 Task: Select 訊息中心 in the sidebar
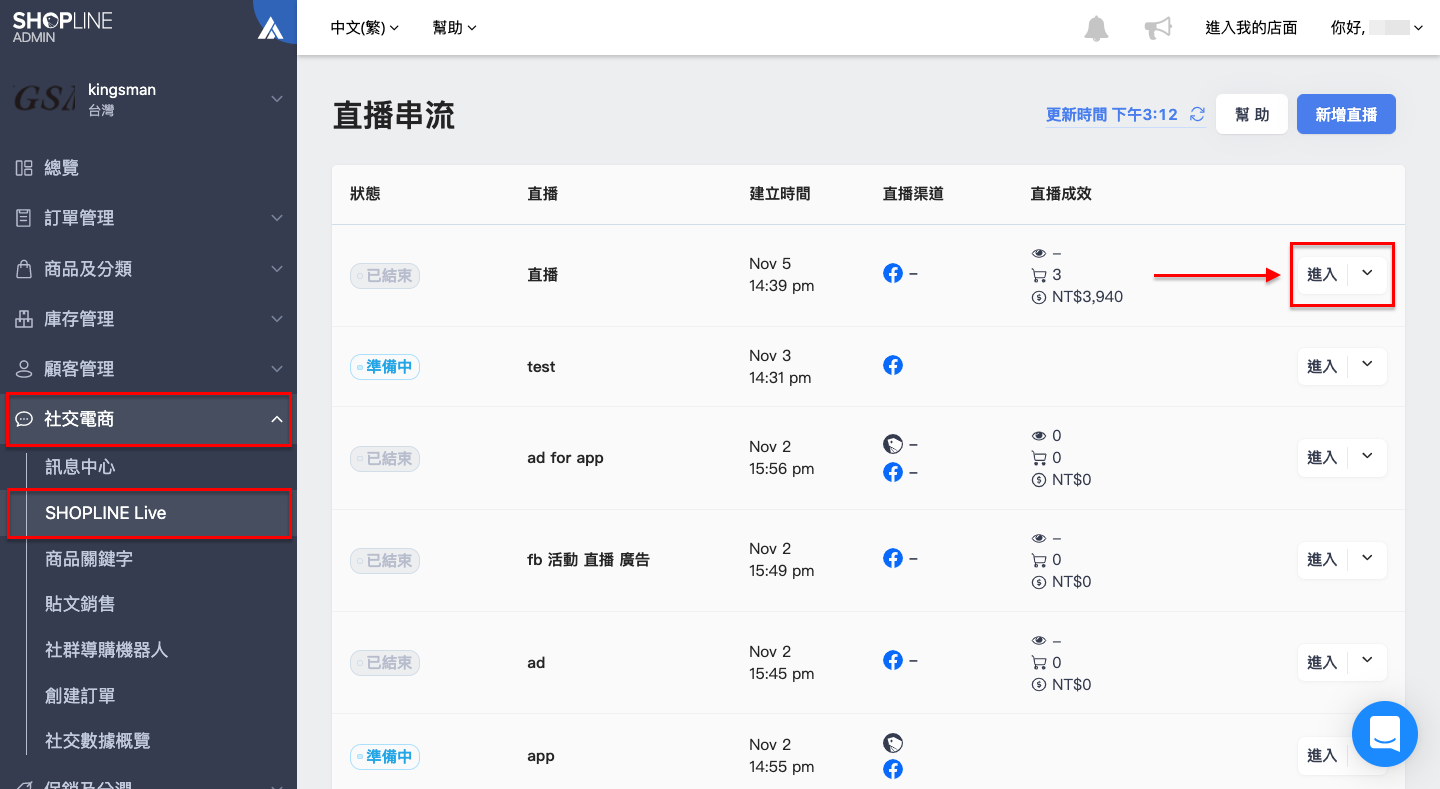pos(81,467)
